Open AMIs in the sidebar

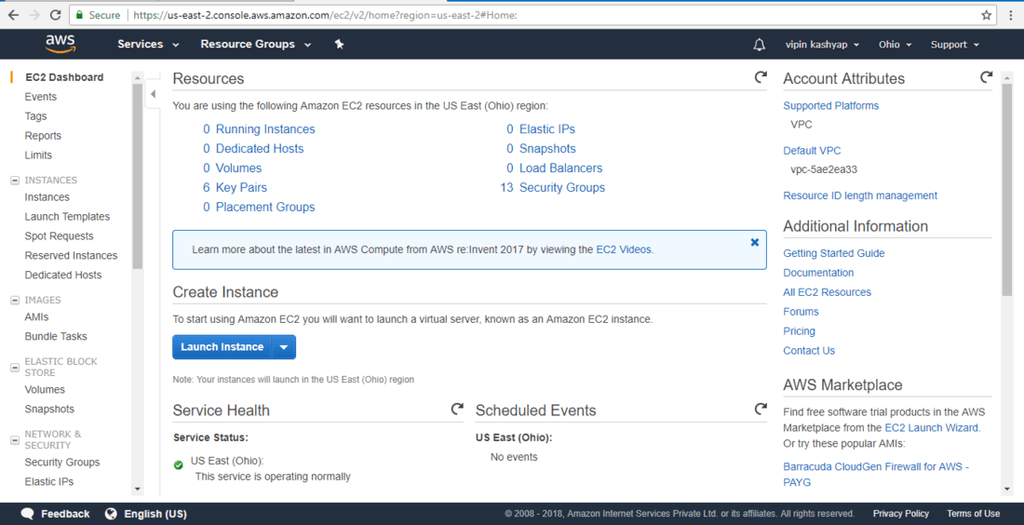[x=37, y=317]
